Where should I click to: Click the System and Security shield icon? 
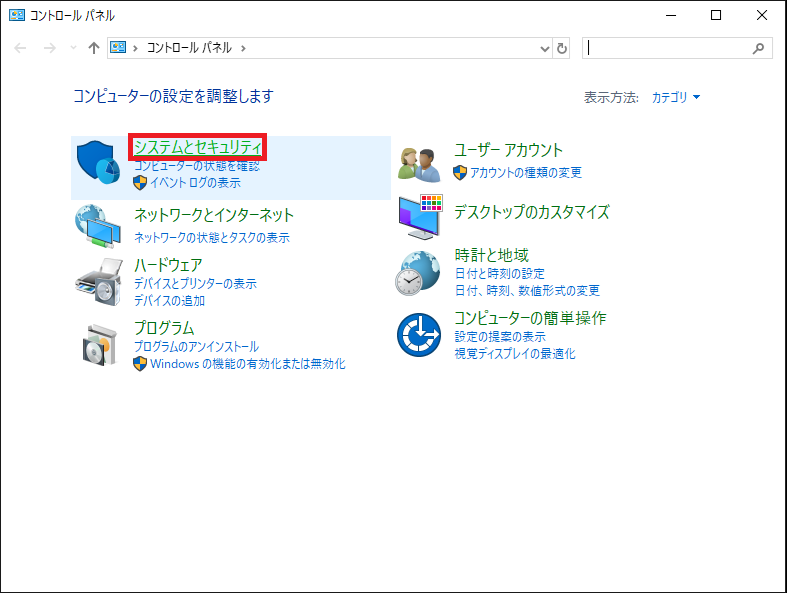(x=98, y=162)
